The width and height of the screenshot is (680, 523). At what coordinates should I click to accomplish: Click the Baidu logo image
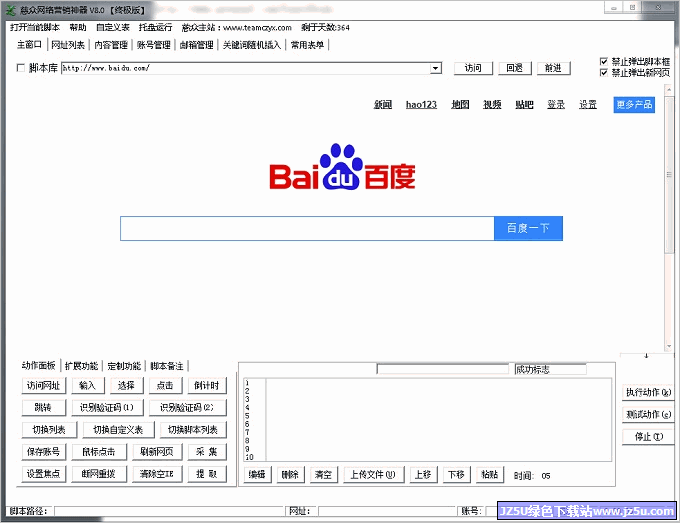(342, 167)
